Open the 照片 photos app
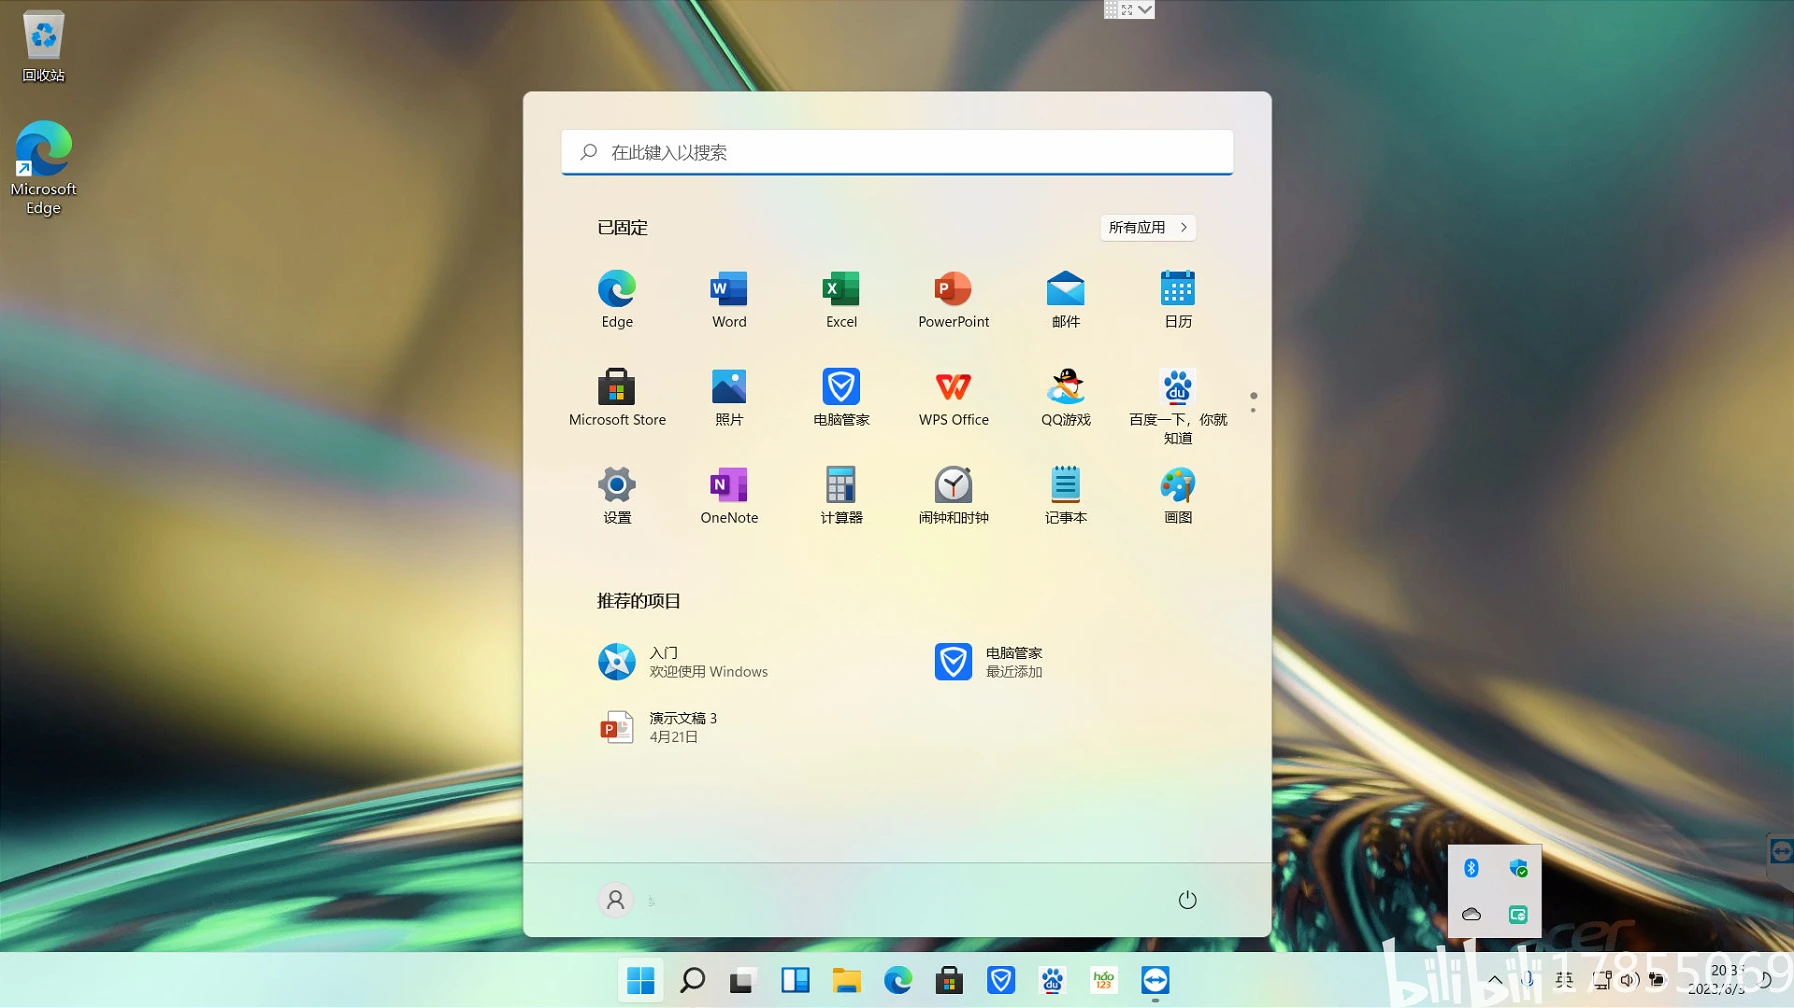1794x1008 pixels. pos(729,397)
